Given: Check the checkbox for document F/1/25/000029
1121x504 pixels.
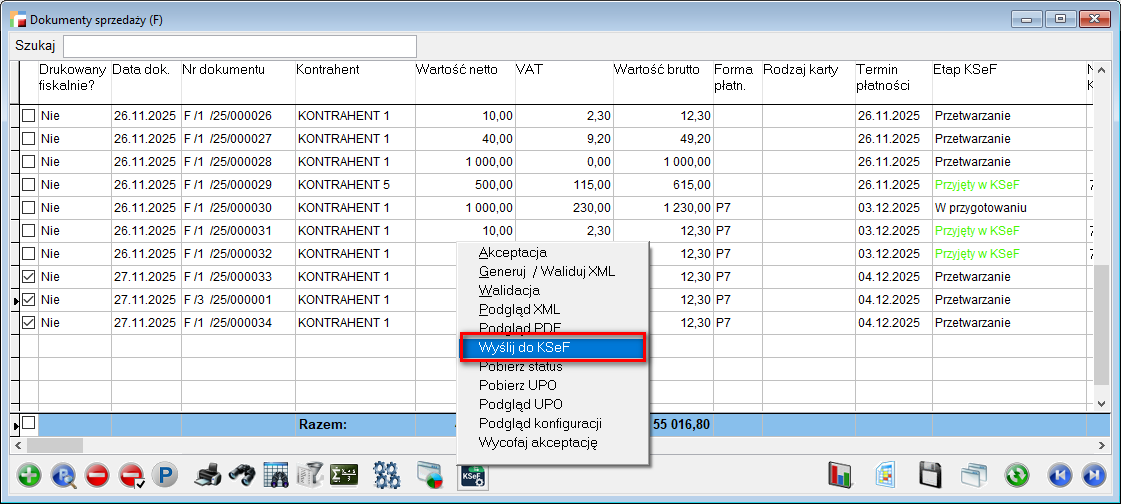Looking at the screenshot, I should click(x=29, y=185).
